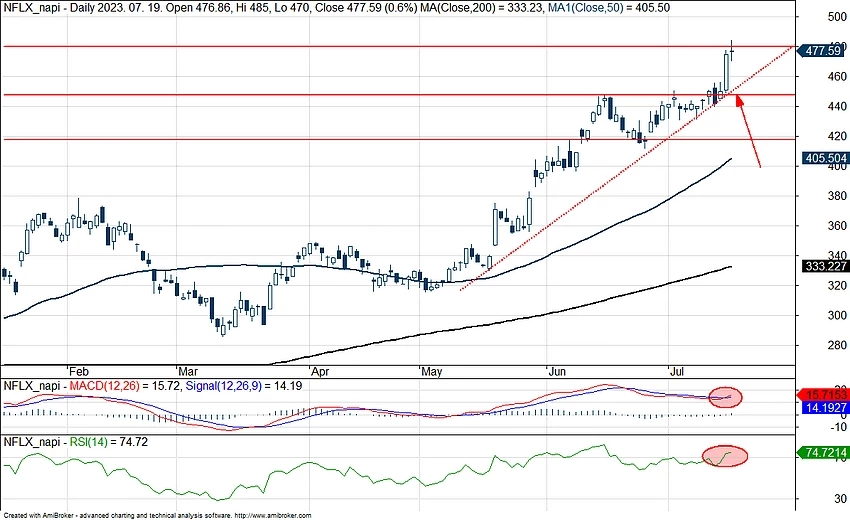Click the 440 price axis value

[x=837, y=106]
